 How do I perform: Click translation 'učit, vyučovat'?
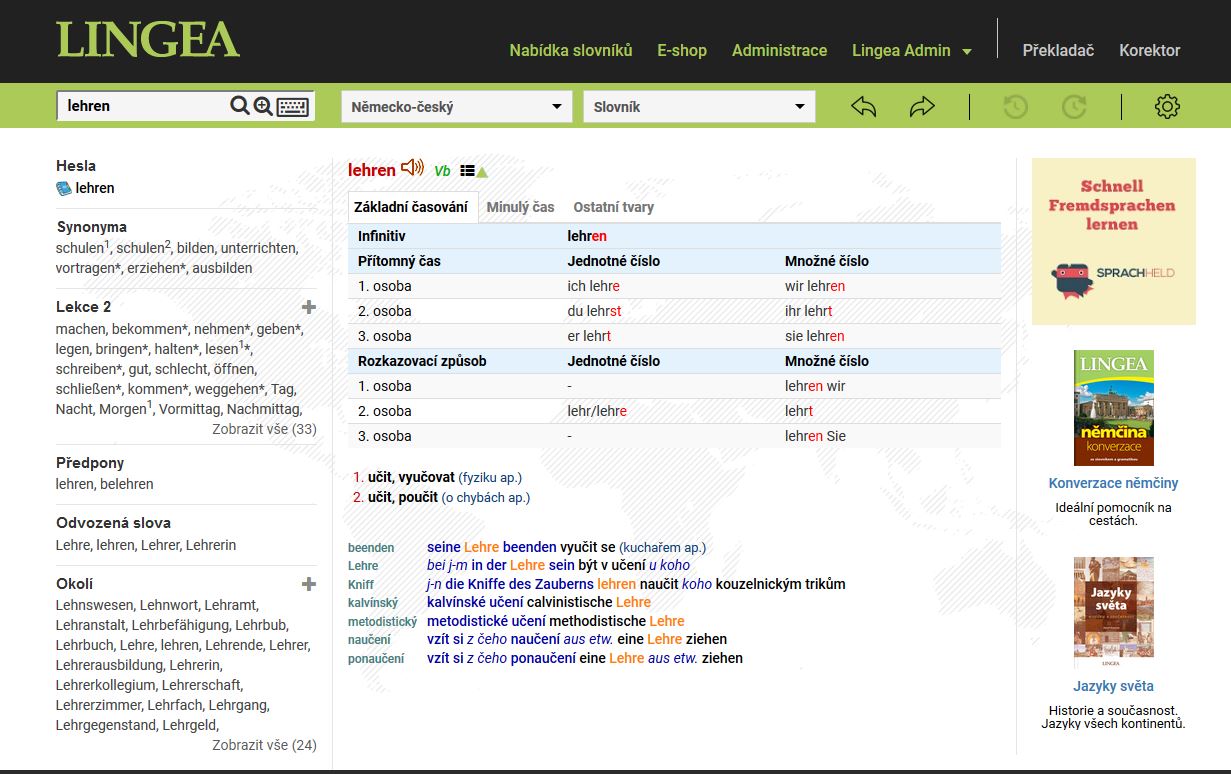tap(411, 478)
